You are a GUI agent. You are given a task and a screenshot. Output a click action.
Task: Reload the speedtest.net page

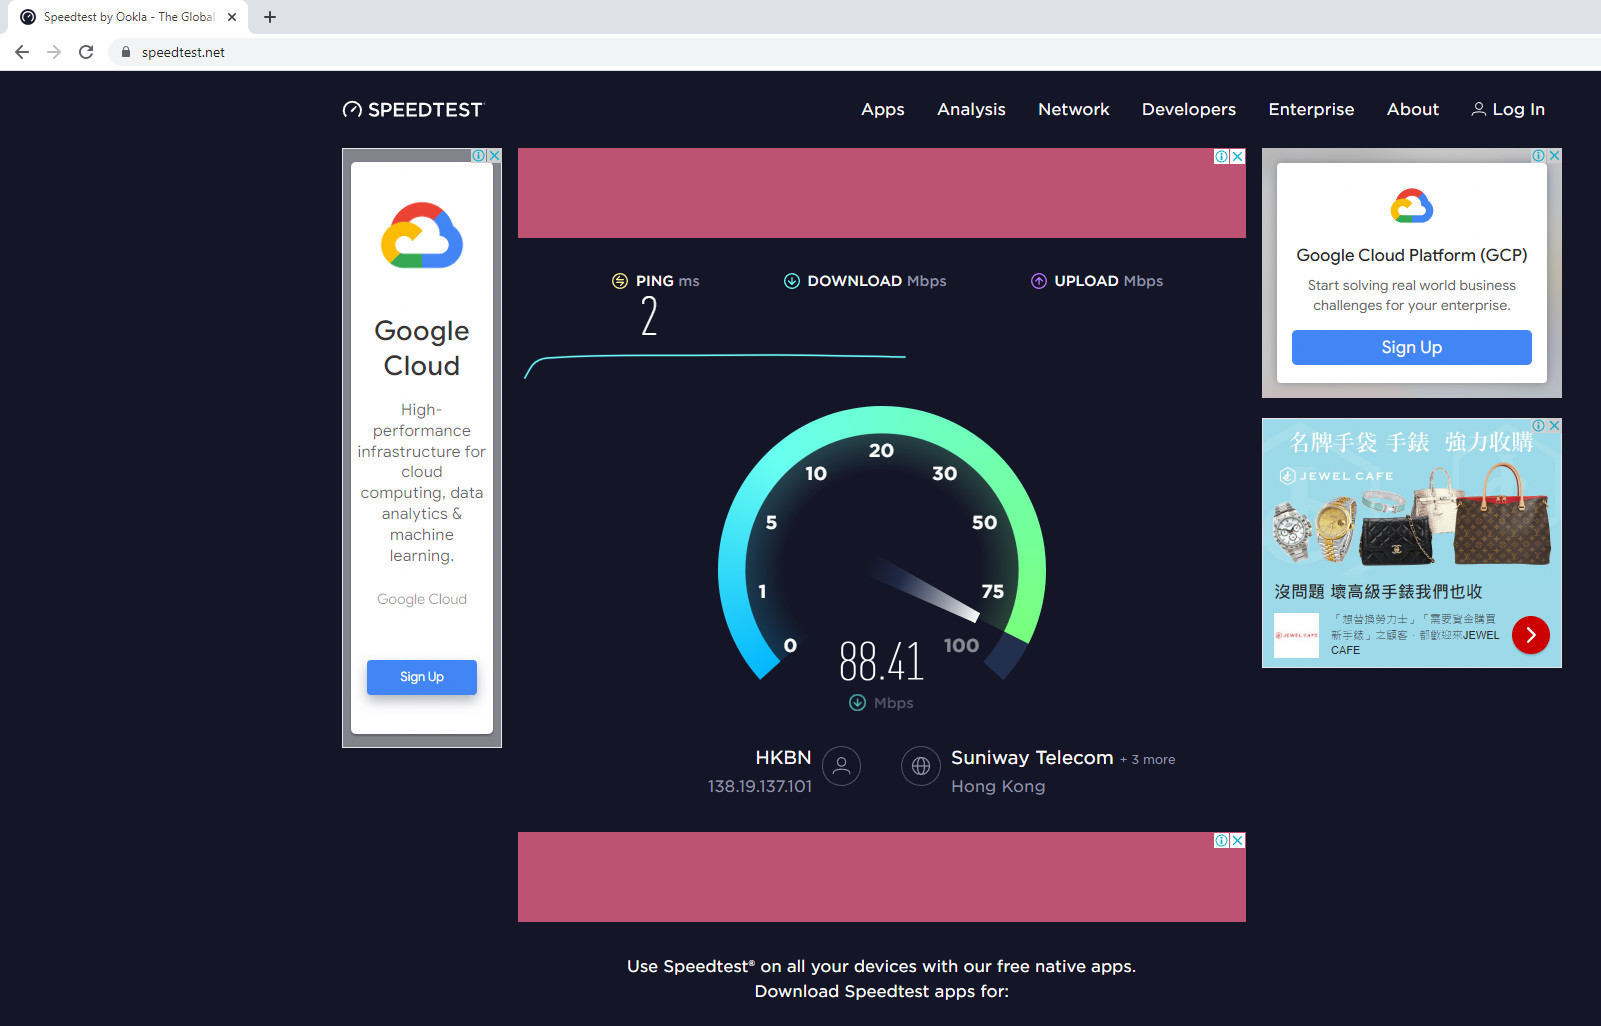86,52
